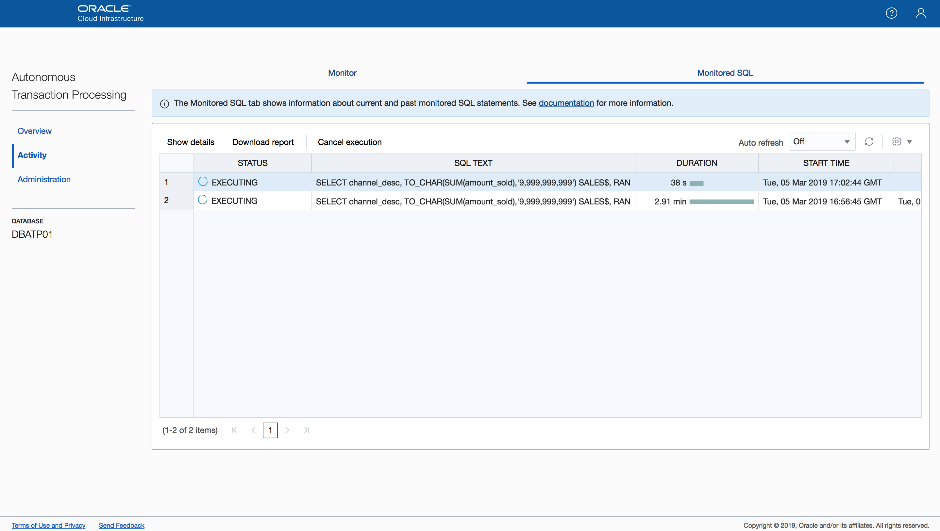Open the documentation link
Screen dimensions: 940x531
pyautogui.click(x=566, y=103)
